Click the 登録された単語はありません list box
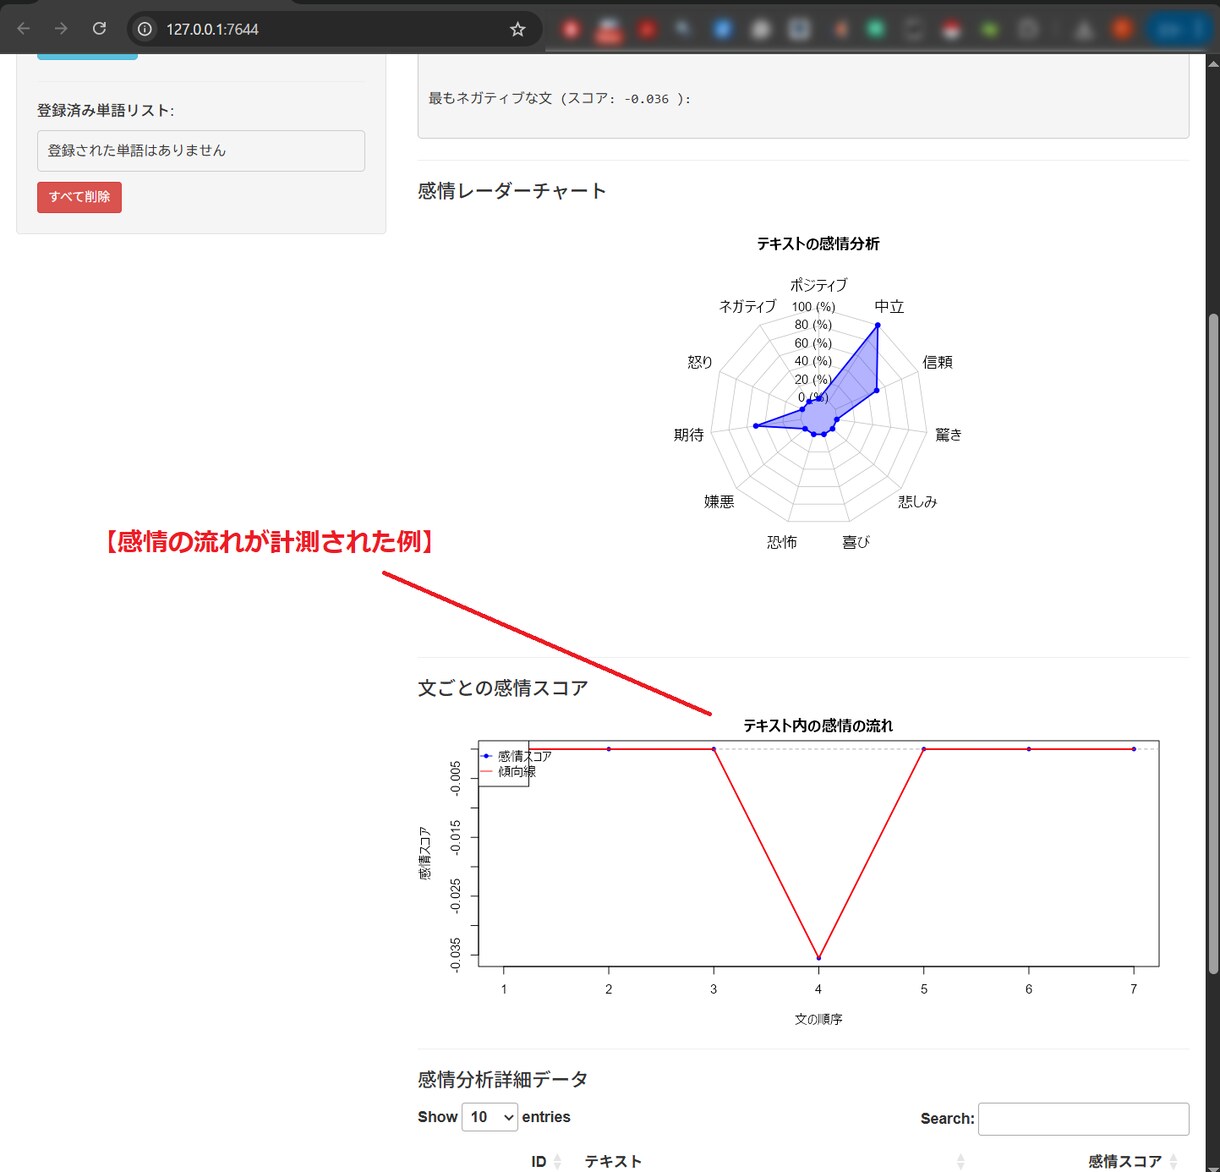This screenshot has height=1172, width=1220. [201, 151]
